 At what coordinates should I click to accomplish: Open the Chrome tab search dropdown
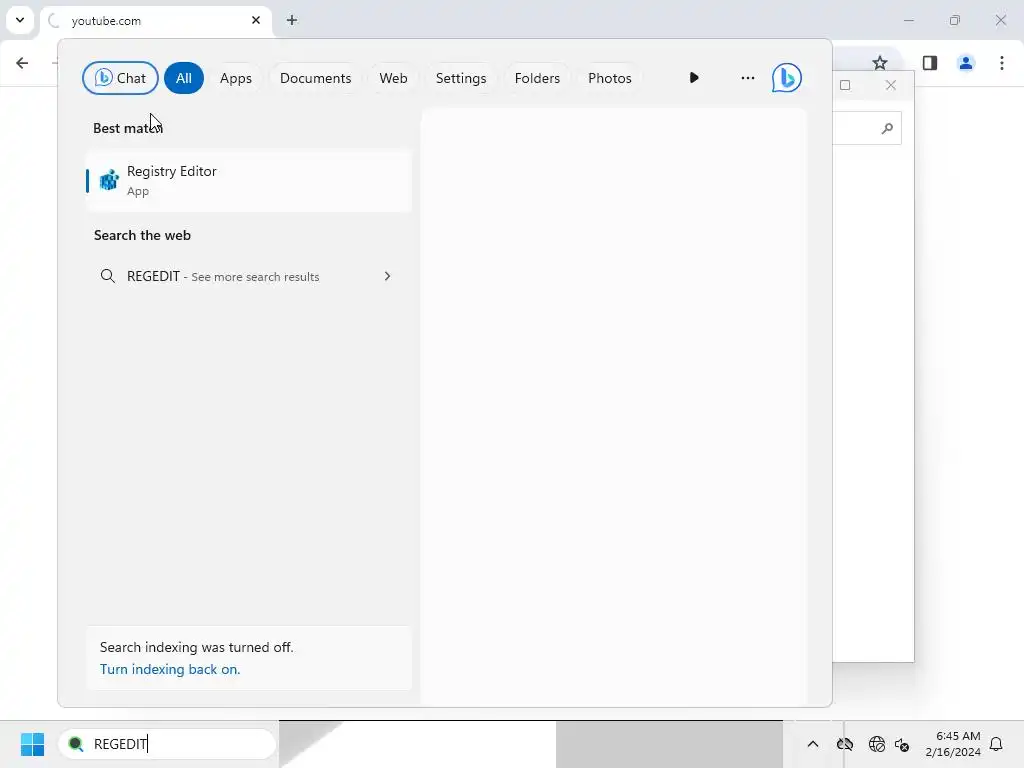coord(20,20)
